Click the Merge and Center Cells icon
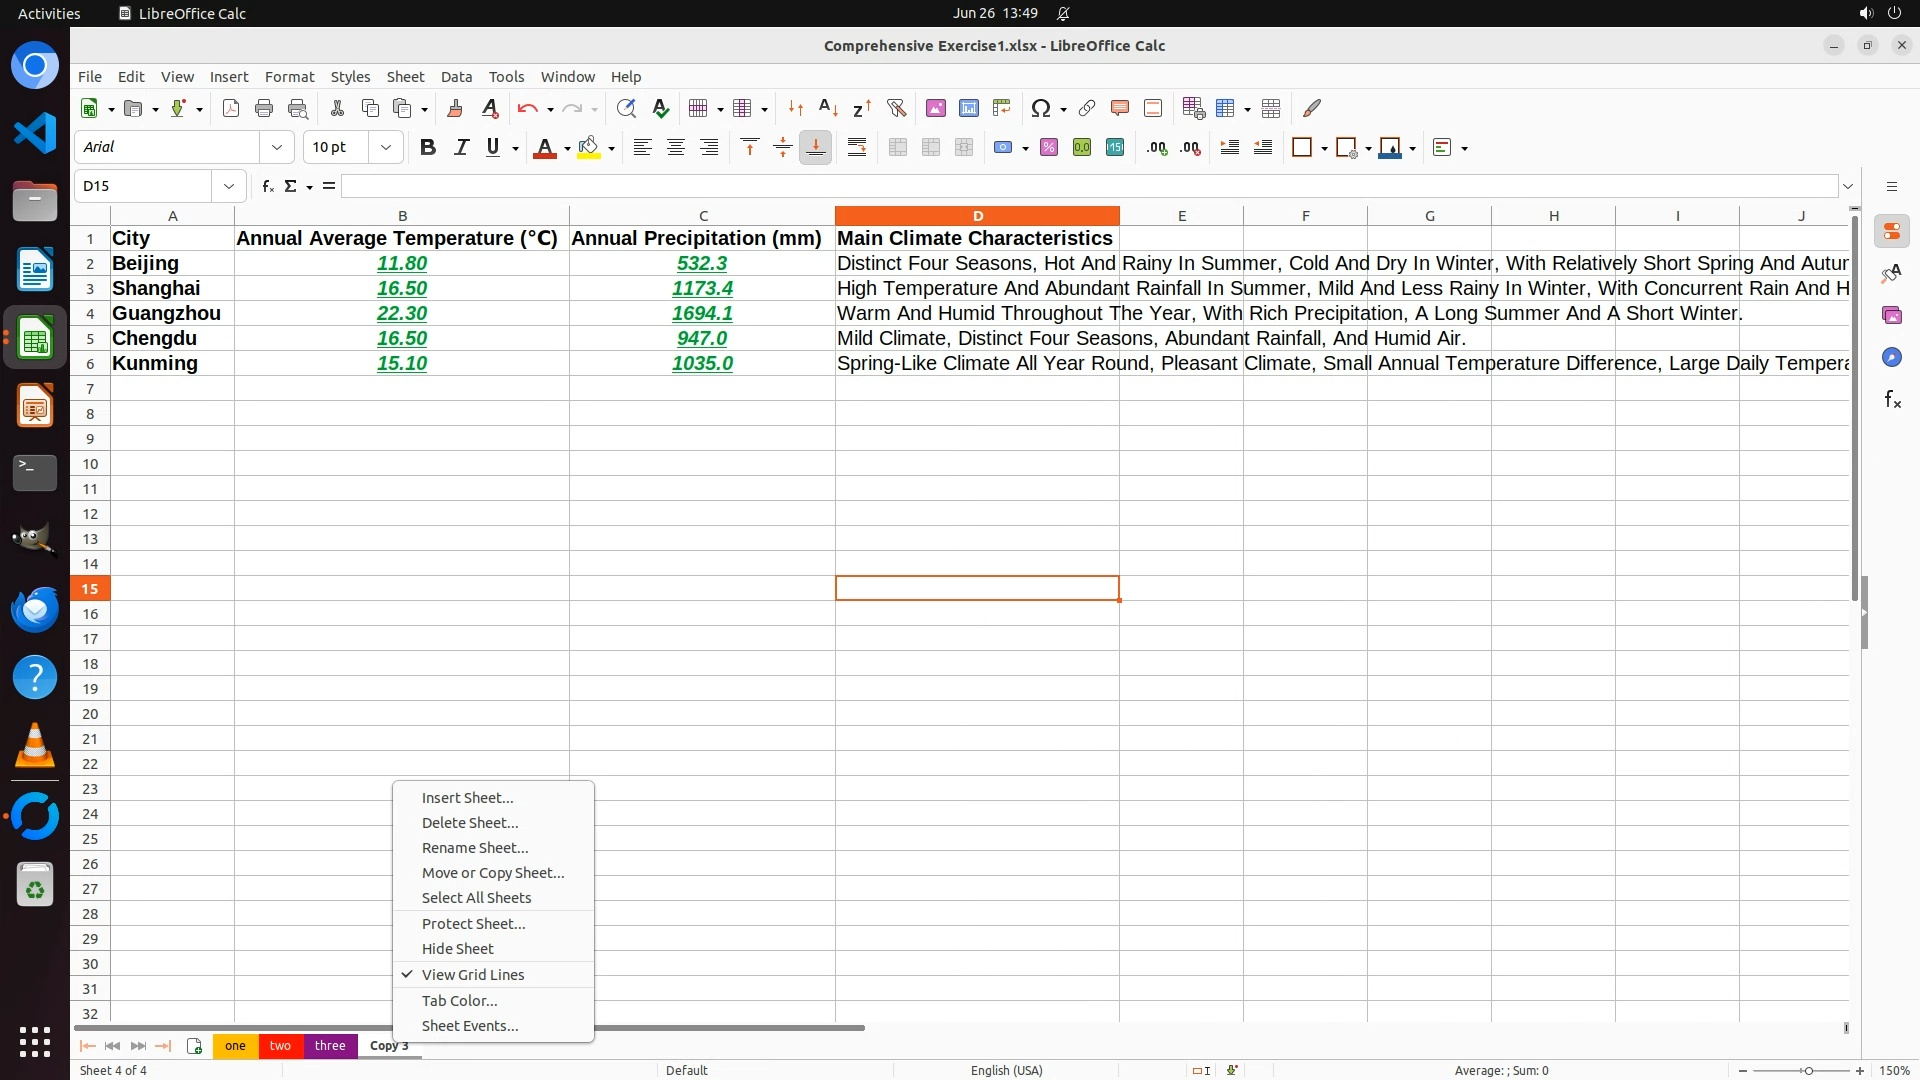Image resolution: width=1920 pixels, height=1080 pixels. 898,148
